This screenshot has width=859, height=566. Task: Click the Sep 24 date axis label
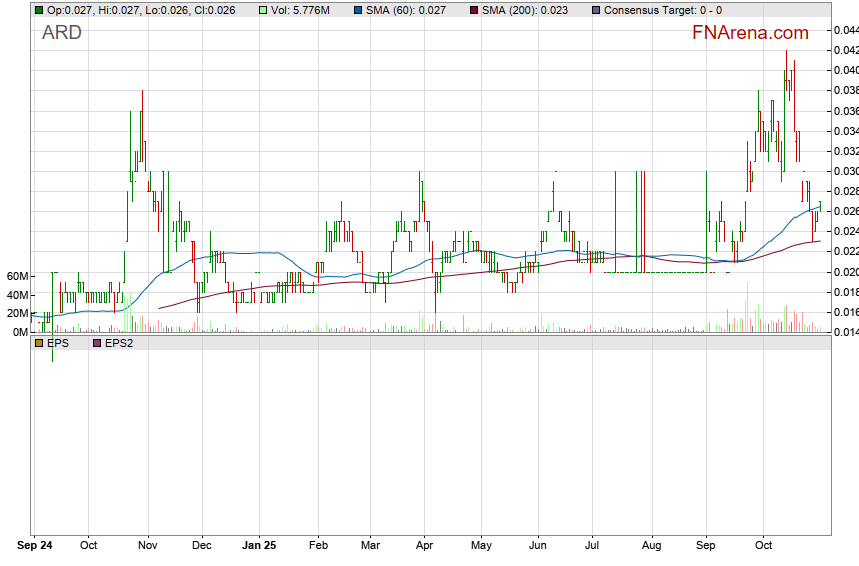click(36, 547)
